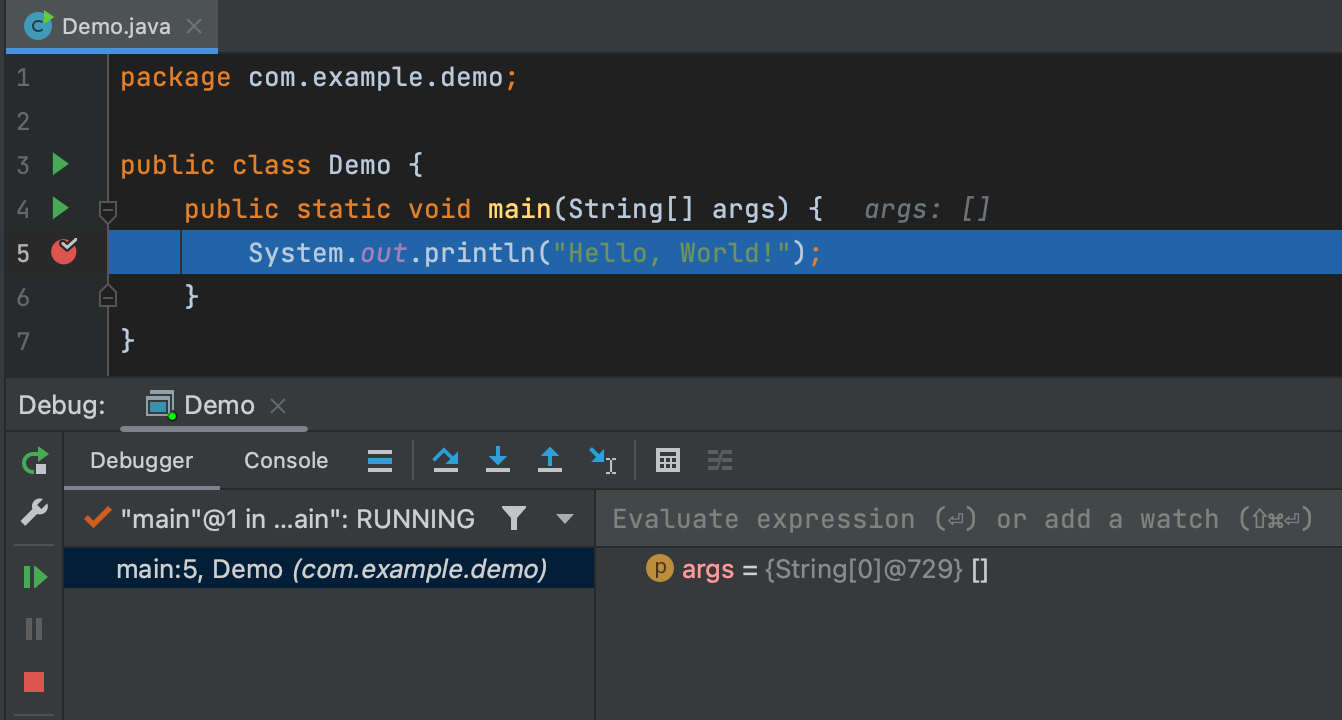Viewport: 1342px width, 720px height.
Task: Click the Step Out arrow icon
Action: click(549, 460)
